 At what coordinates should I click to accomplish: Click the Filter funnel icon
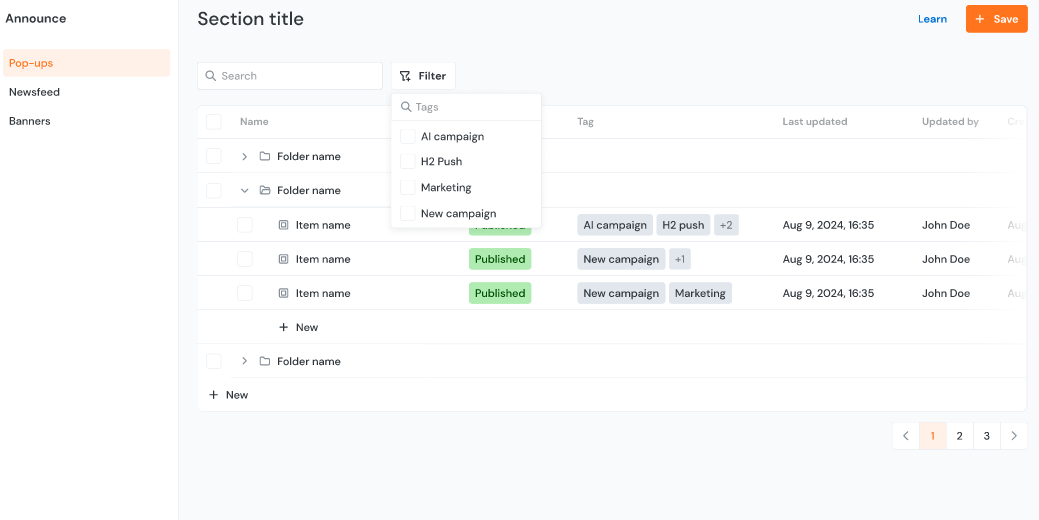point(405,76)
